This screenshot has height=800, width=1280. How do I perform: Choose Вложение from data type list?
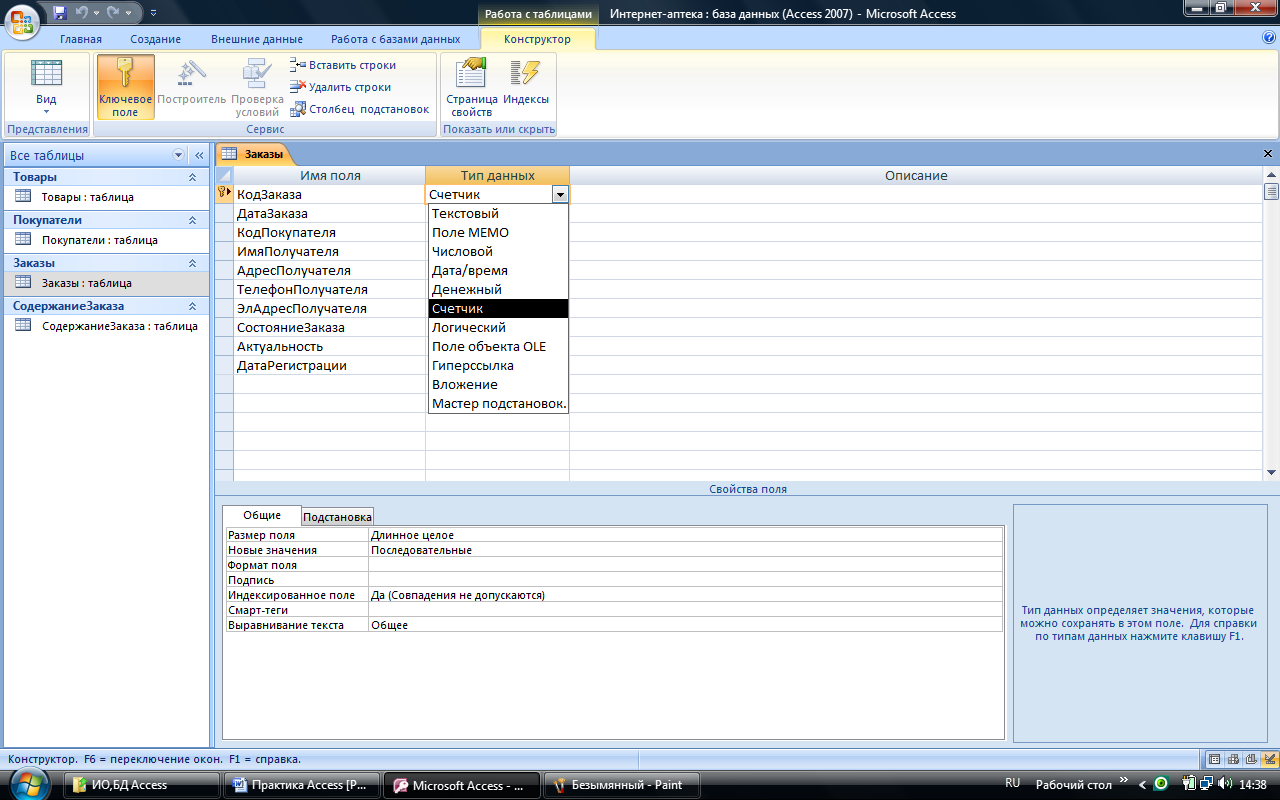(x=498, y=385)
